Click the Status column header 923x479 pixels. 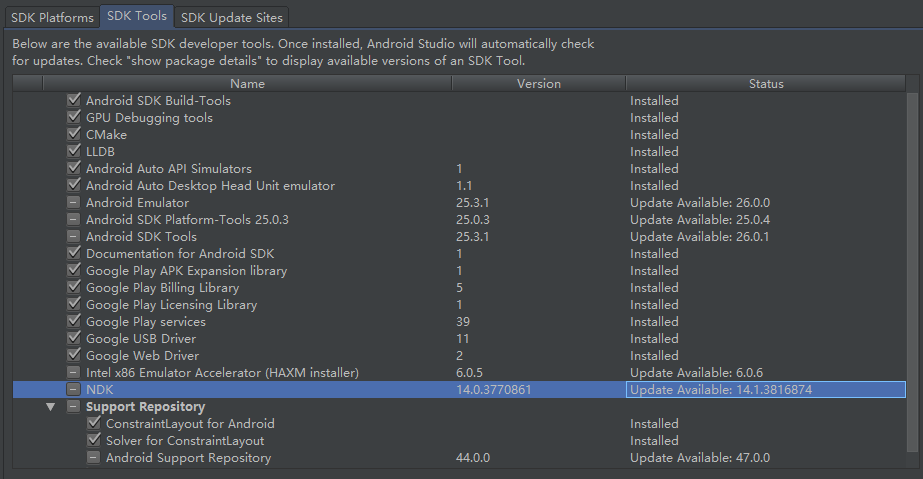[x=766, y=84]
